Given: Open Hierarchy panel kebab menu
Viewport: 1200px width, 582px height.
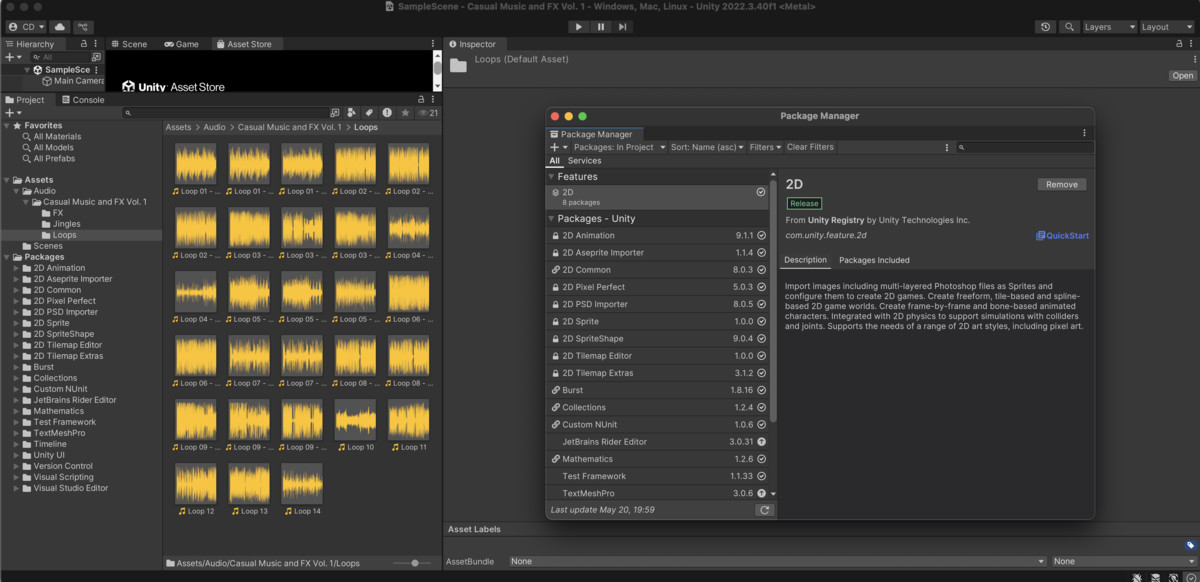Looking at the screenshot, I should click(96, 44).
